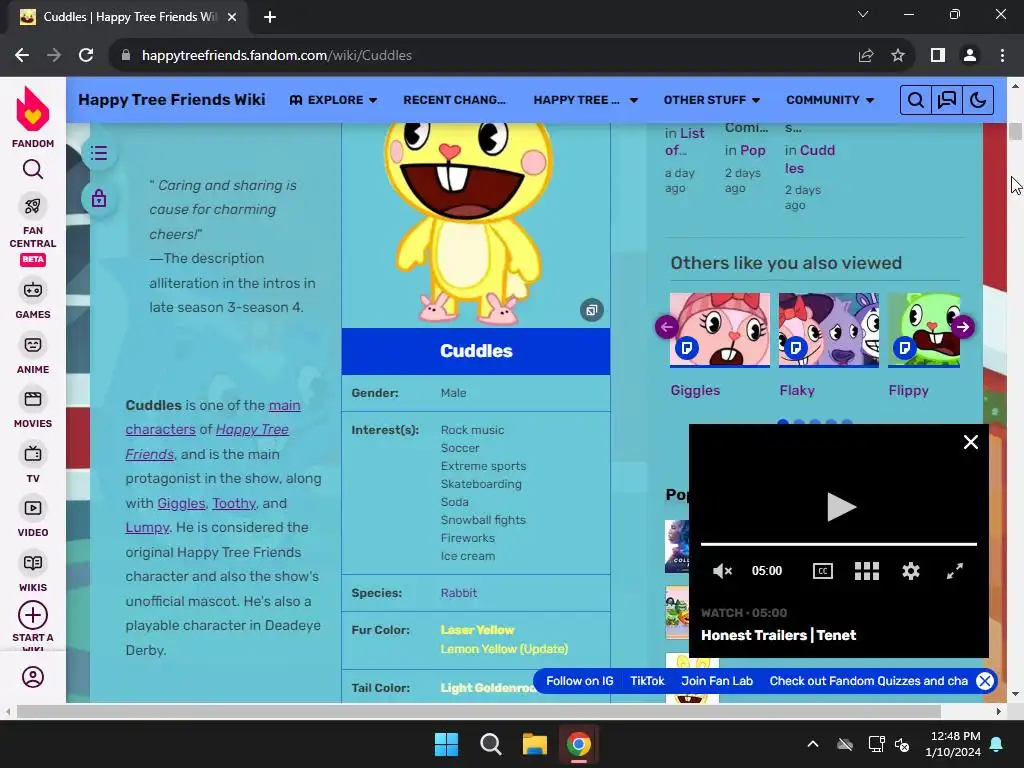1024x768 pixels.
Task: Open Windows Start menu
Action: 447,744
